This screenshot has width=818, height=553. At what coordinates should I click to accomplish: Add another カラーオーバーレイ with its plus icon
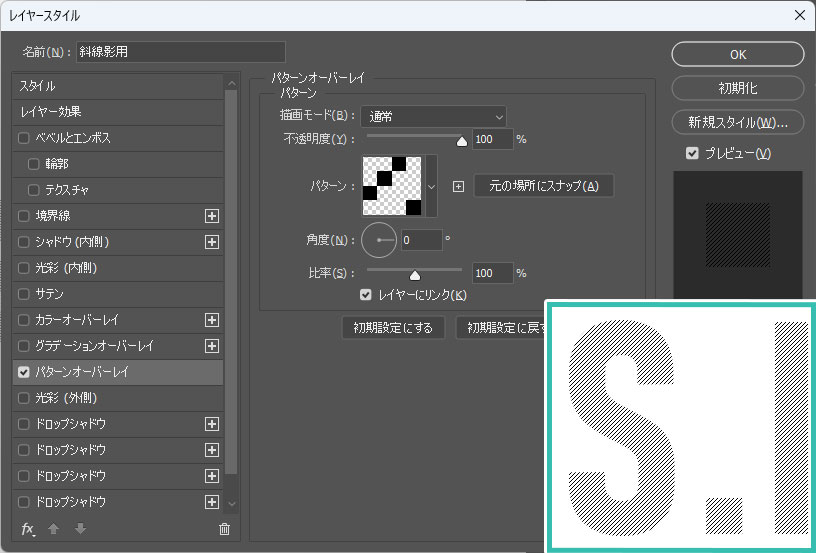[x=212, y=320]
